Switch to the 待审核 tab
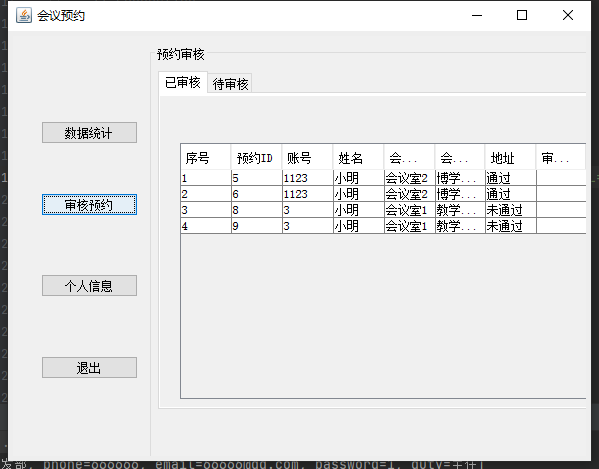 click(230, 83)
